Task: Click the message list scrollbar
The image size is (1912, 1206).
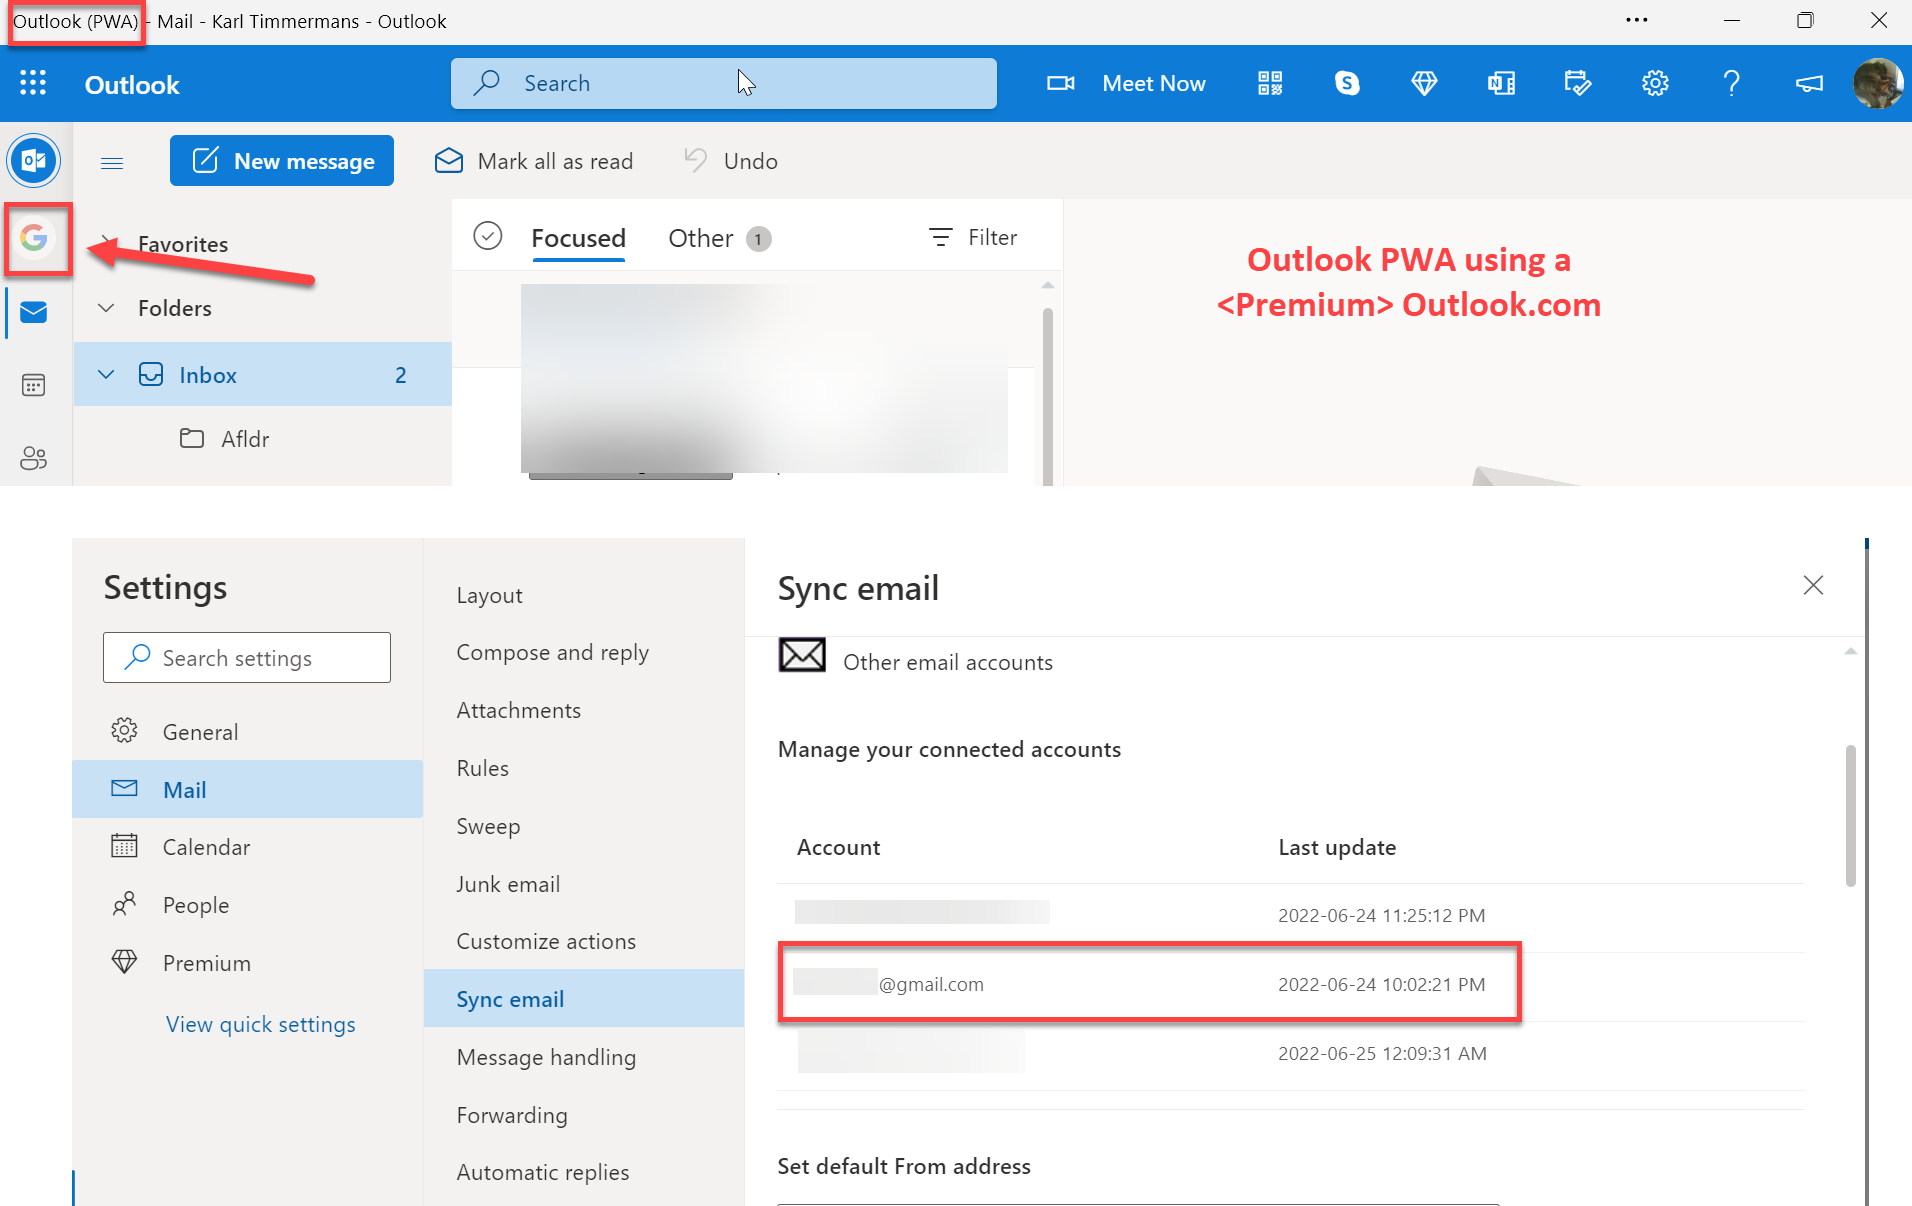Action: 1047,396
